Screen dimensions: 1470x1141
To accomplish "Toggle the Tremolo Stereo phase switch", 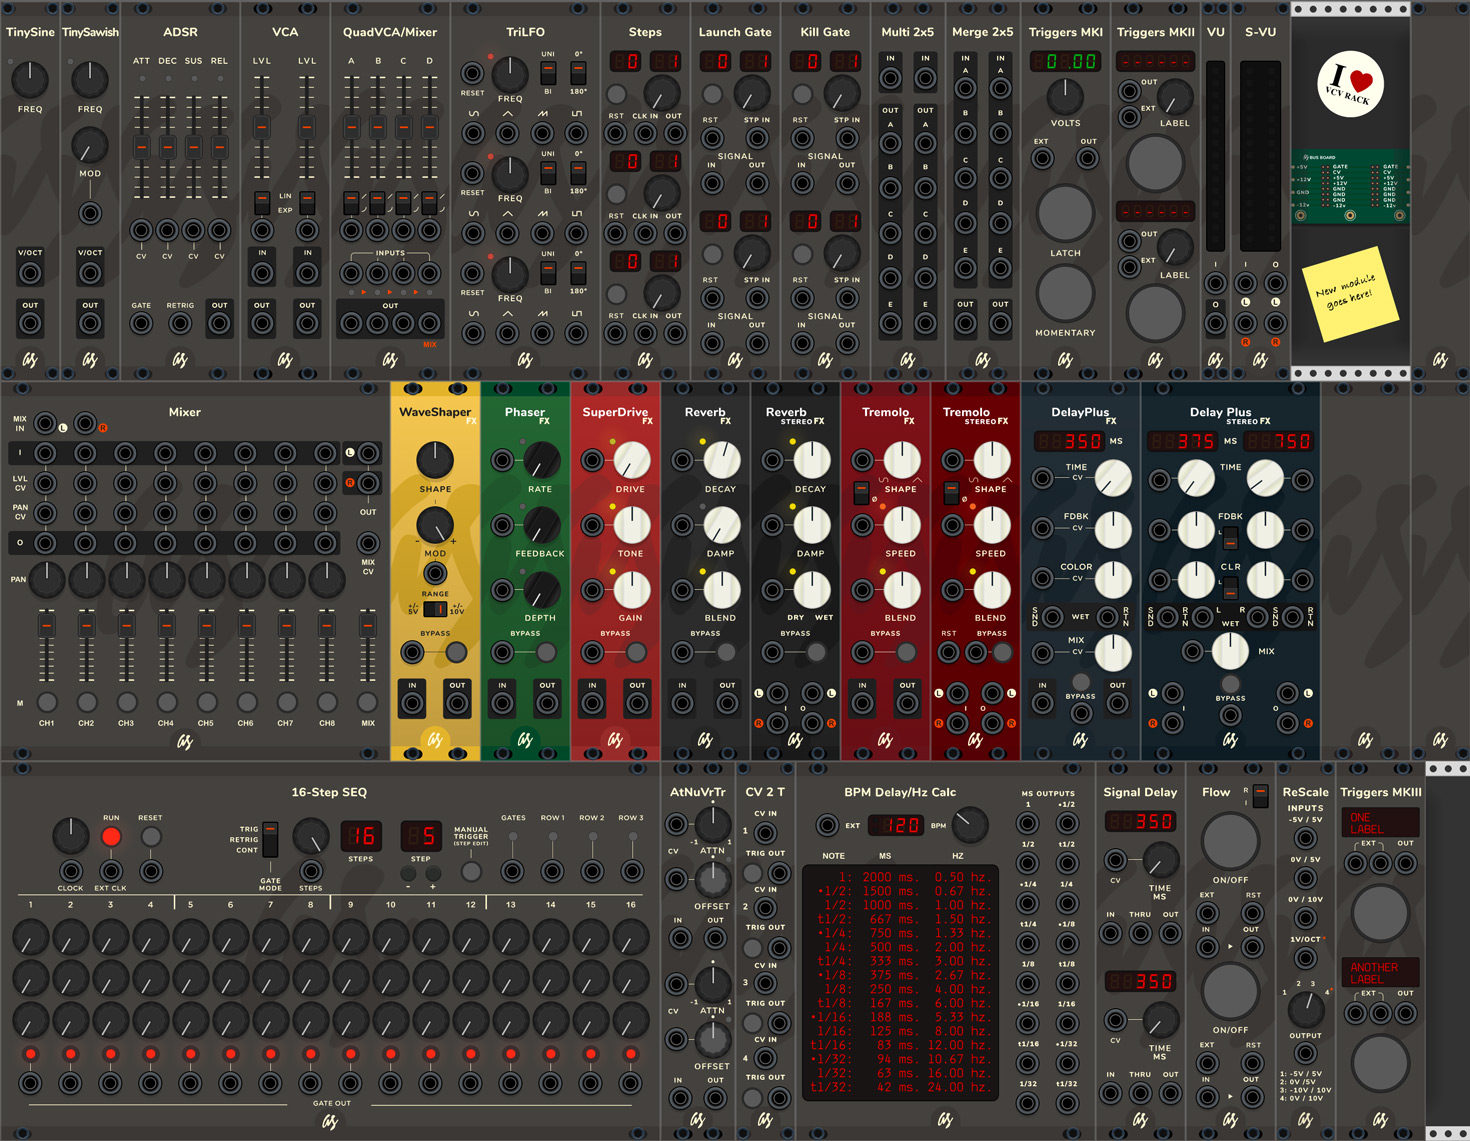I will [x=951, y=493].
